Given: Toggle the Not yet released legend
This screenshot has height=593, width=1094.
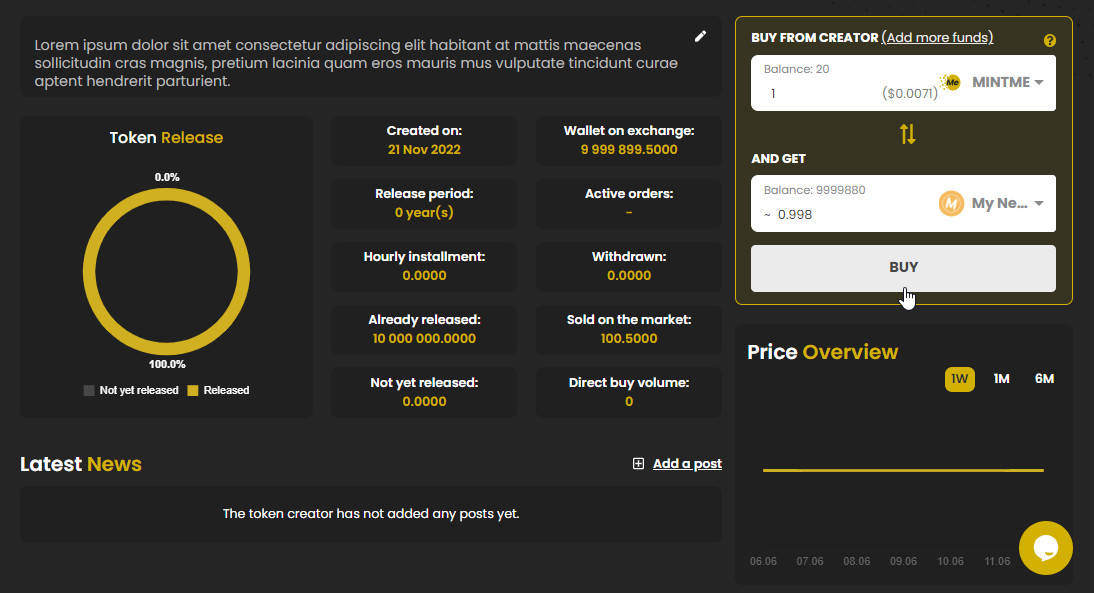Looking at the screenshot, I should [x=131, y=390].
